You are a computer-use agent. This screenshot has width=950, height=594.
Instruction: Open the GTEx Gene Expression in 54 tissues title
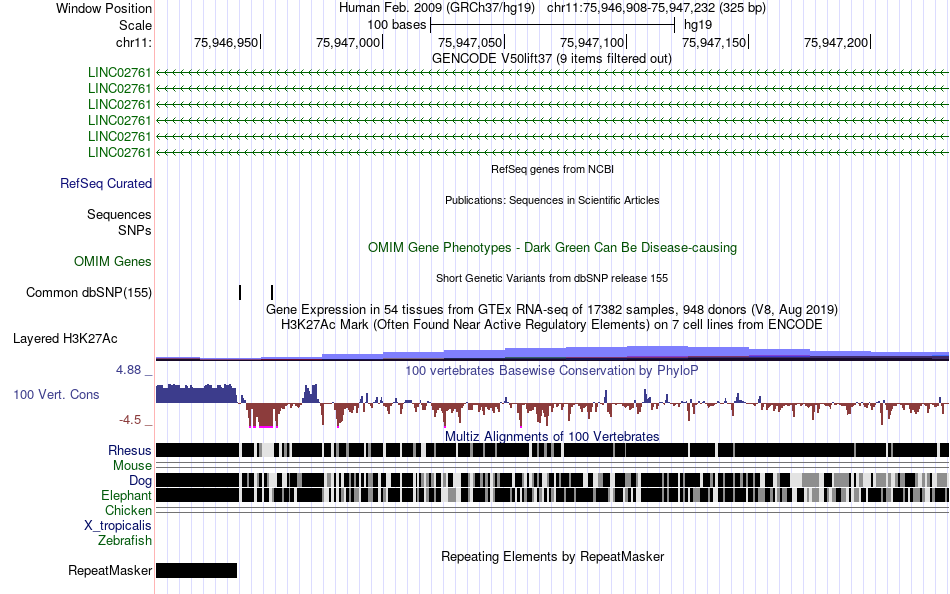[552, 309]
